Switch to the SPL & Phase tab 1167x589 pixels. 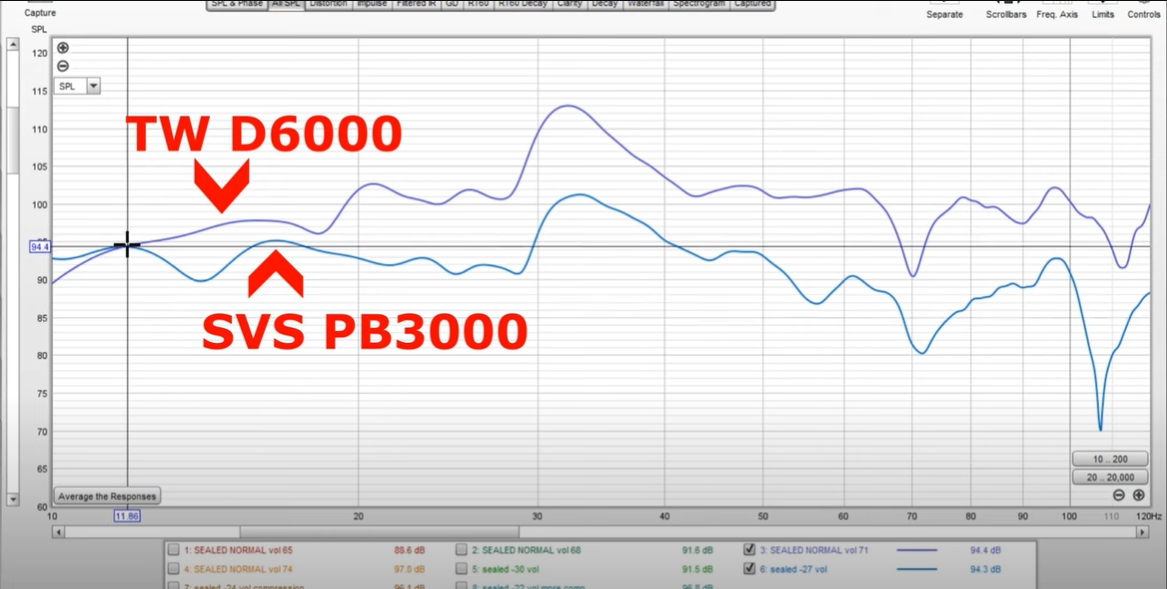[236, 4]
